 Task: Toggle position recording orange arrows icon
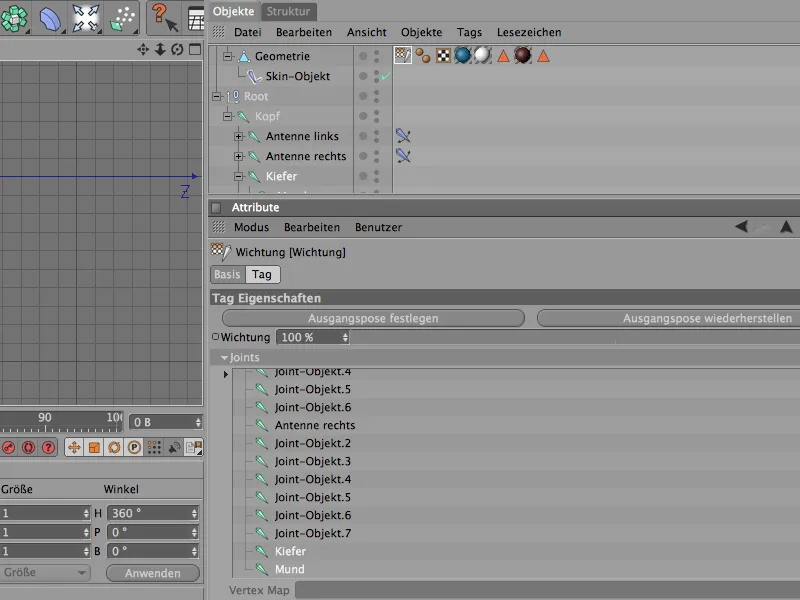tap(74, 447)
